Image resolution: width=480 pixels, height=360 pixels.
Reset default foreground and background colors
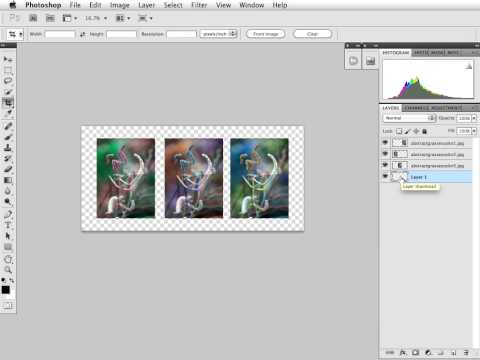click(x=3, y=280)
